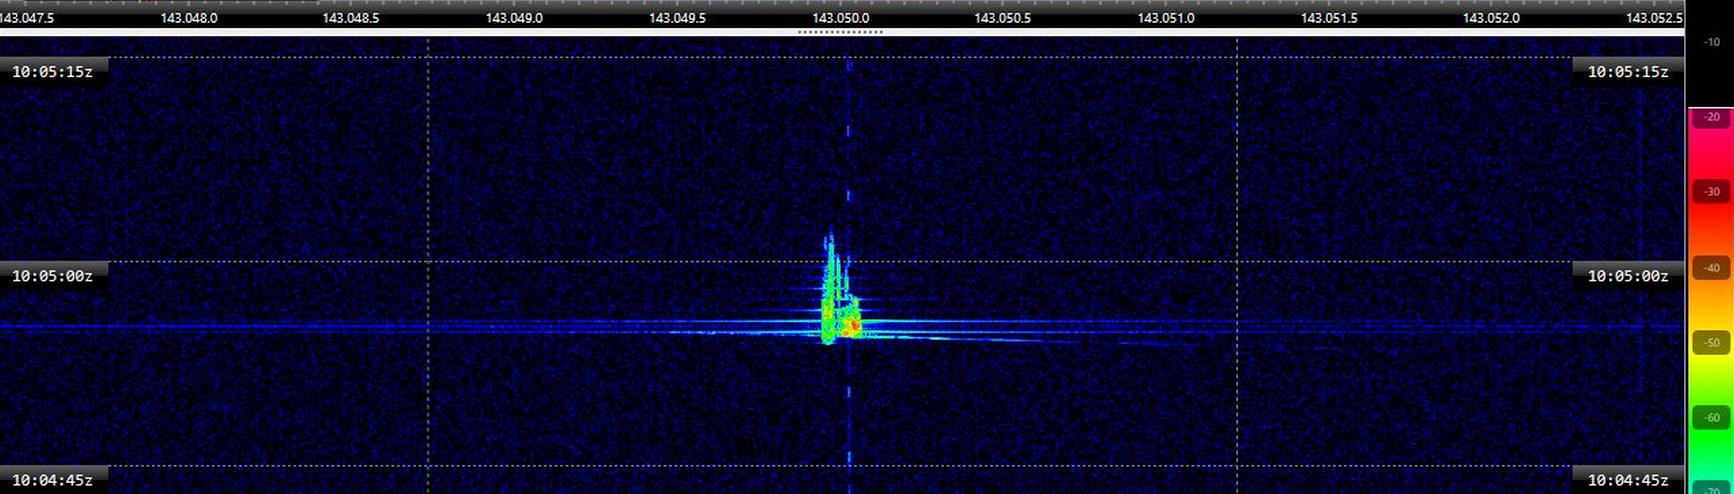Click the right-side 10:04:45z timestamp label
Viewport: 1734px width, 494px height.
(x=1628, y=480)
